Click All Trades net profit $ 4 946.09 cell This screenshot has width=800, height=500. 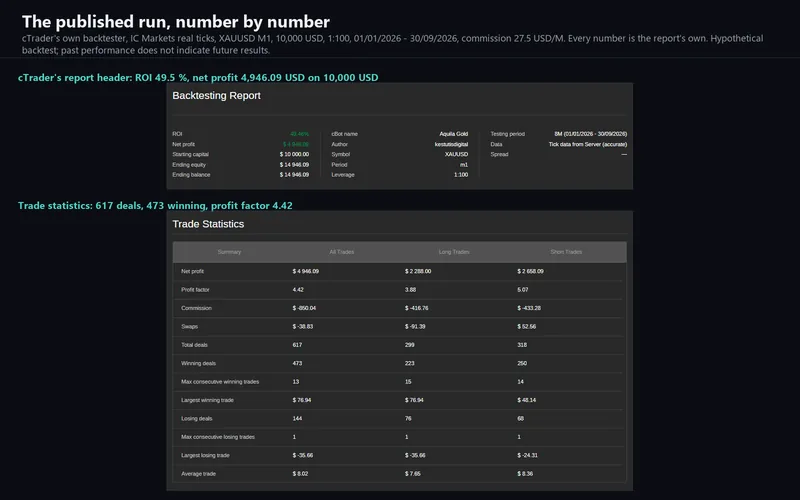306,271
